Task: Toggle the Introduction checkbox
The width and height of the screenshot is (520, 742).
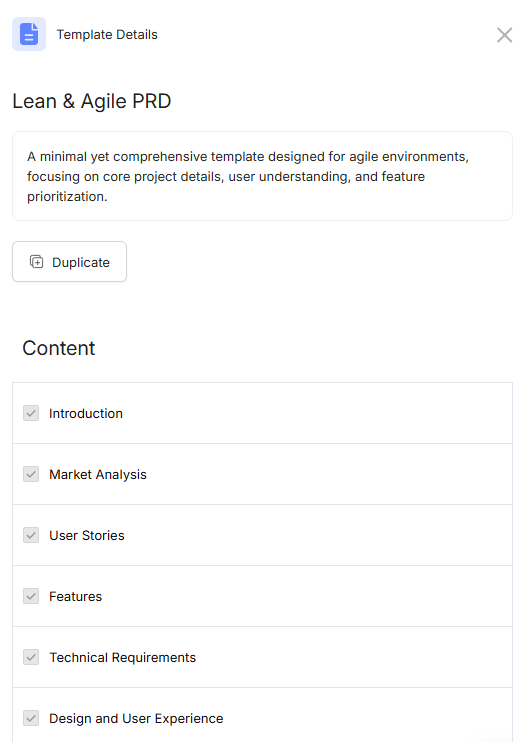Action: (x=31, y=413)
